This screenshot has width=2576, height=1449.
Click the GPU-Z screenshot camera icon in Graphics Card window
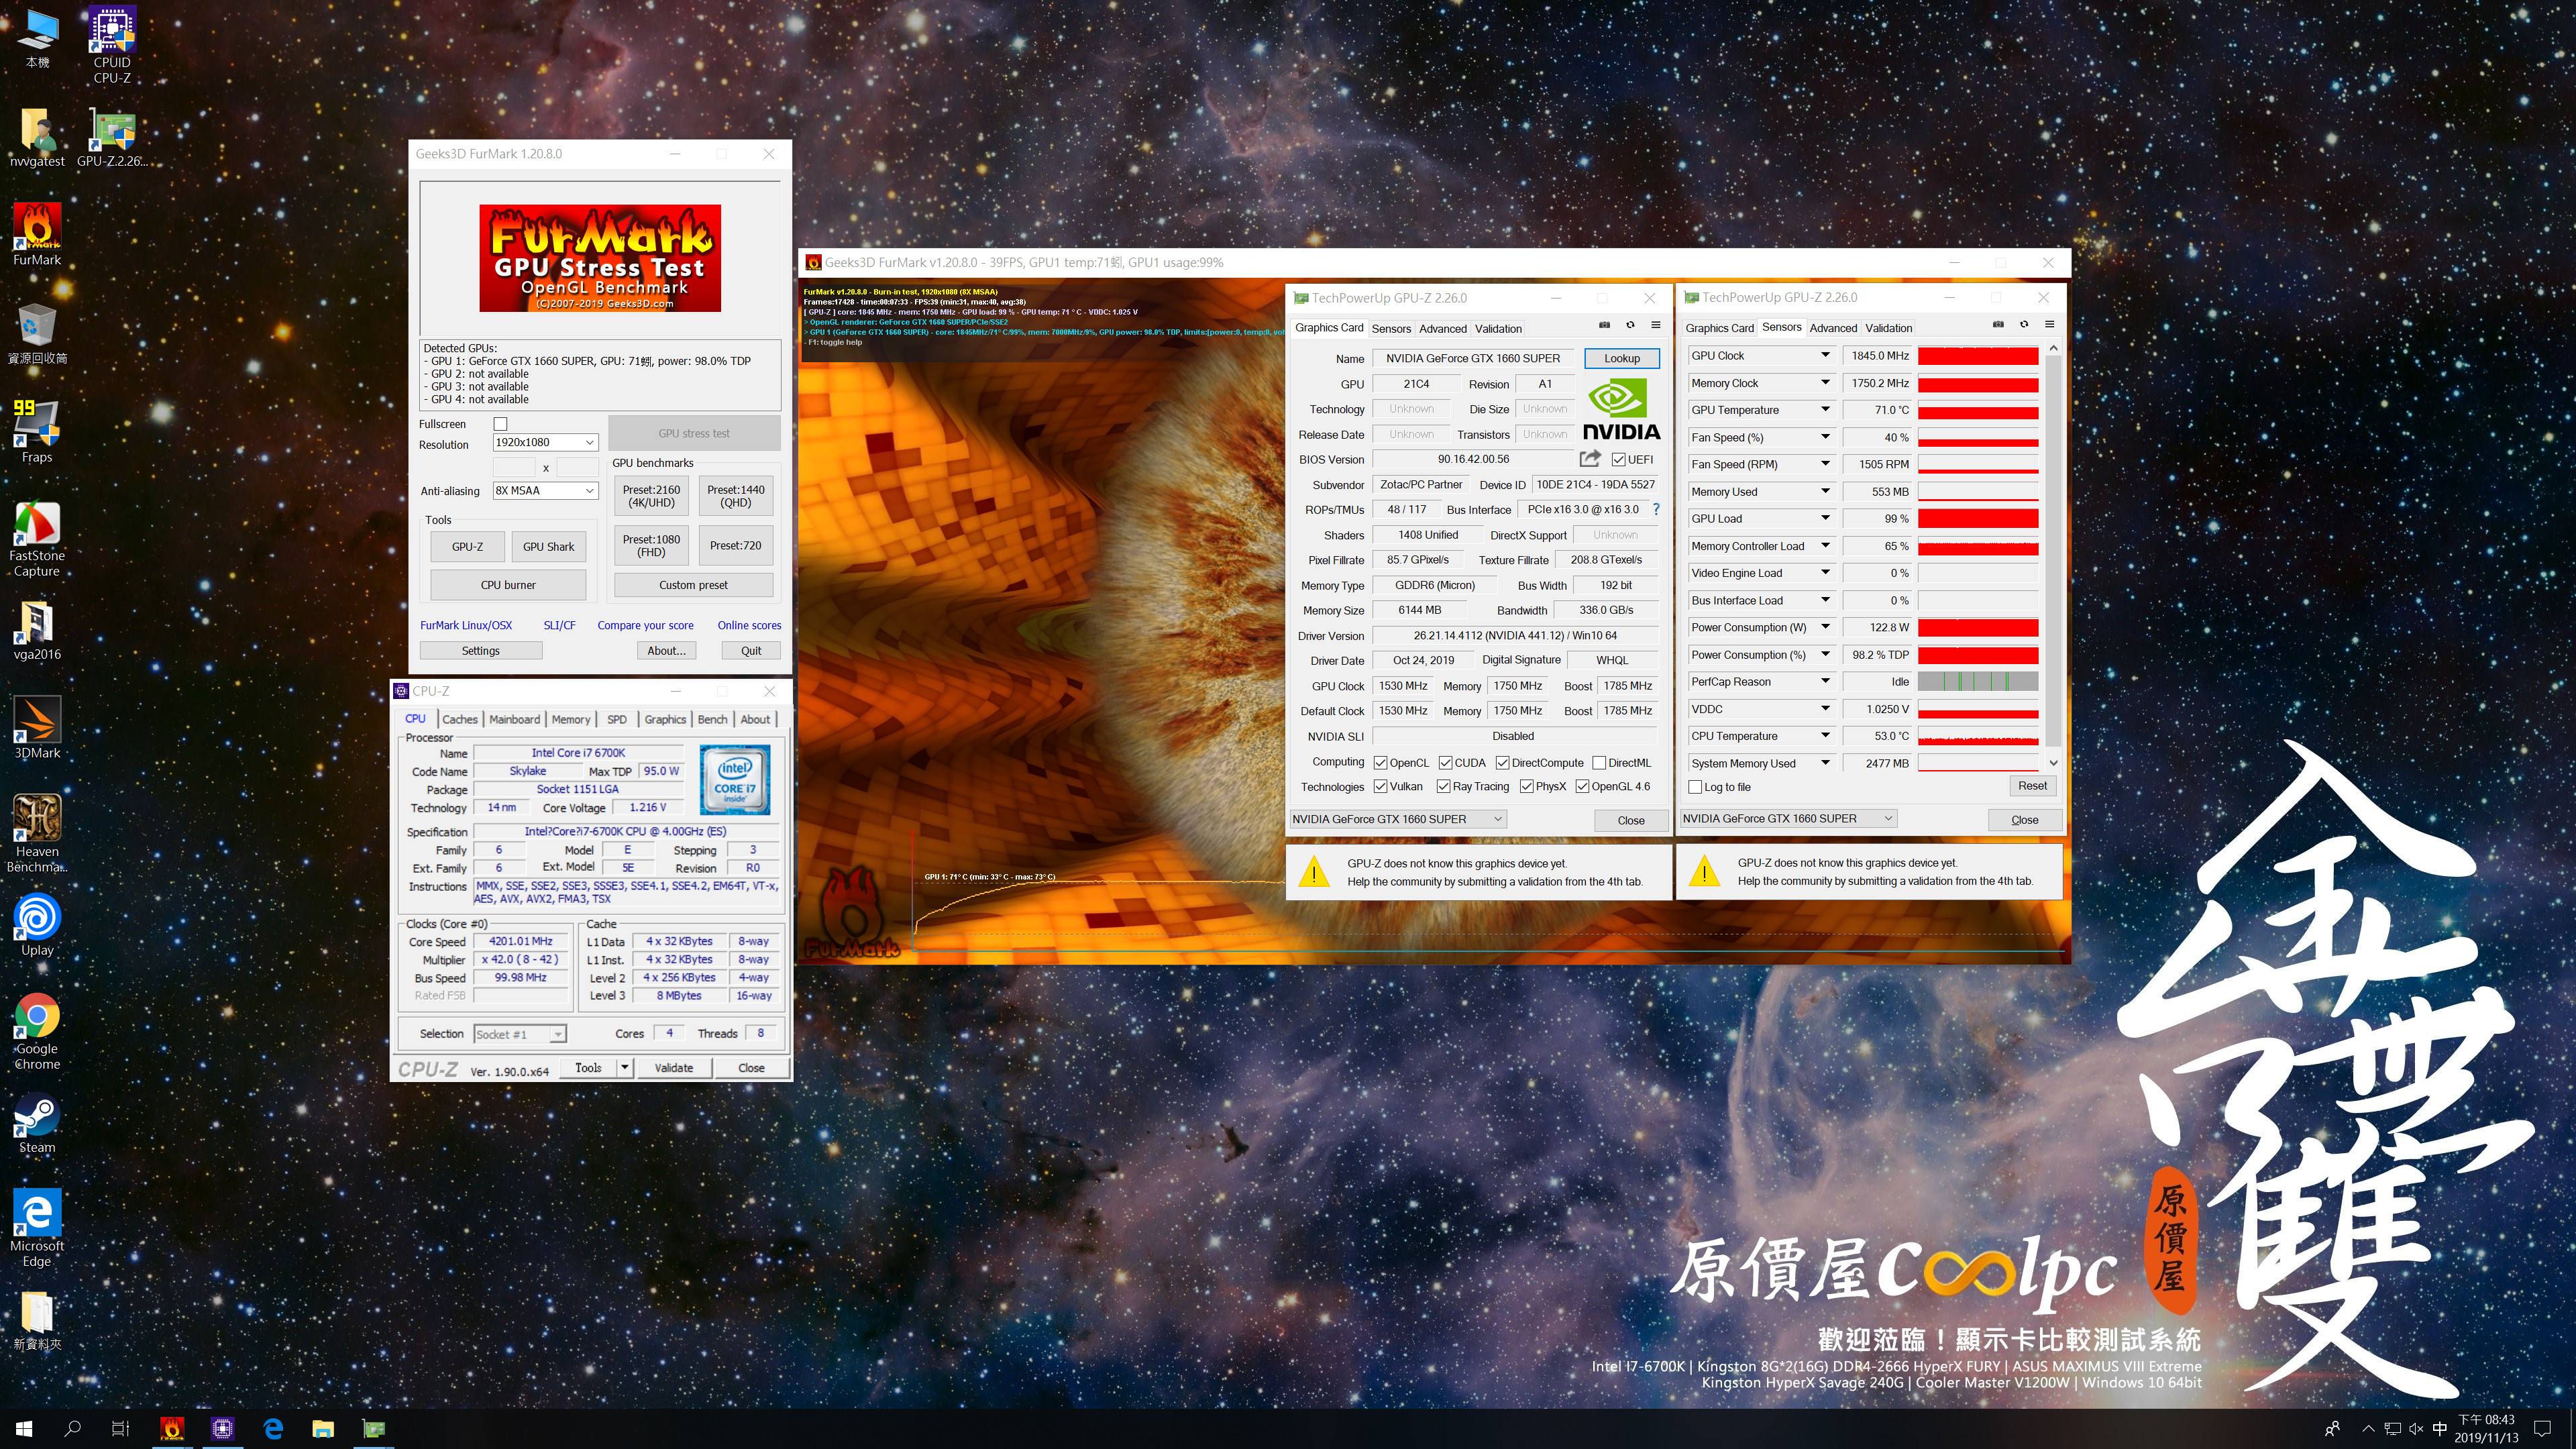pyautogui.click(x=1604, y=325)
